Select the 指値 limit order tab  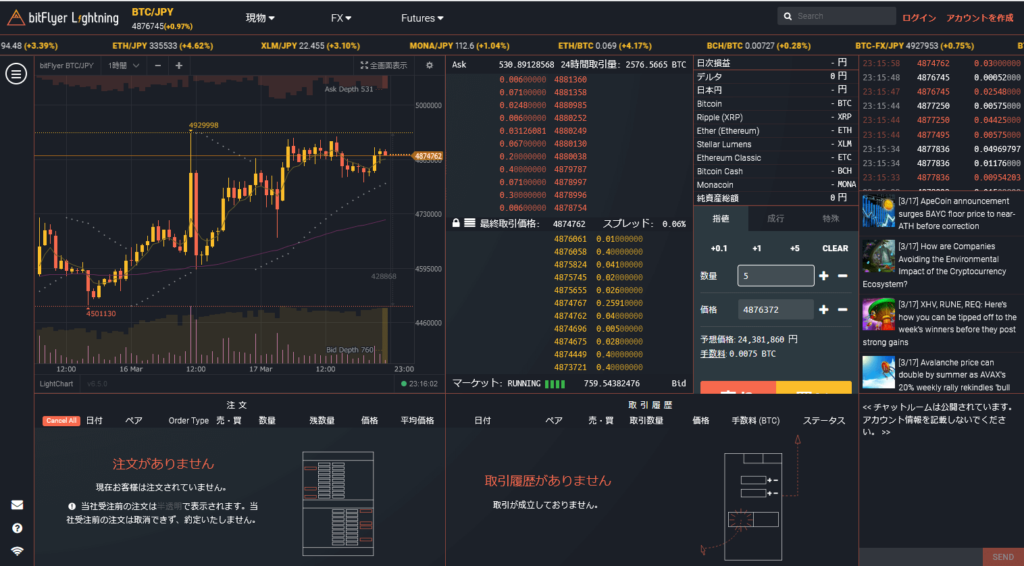(x=721, y=219)
